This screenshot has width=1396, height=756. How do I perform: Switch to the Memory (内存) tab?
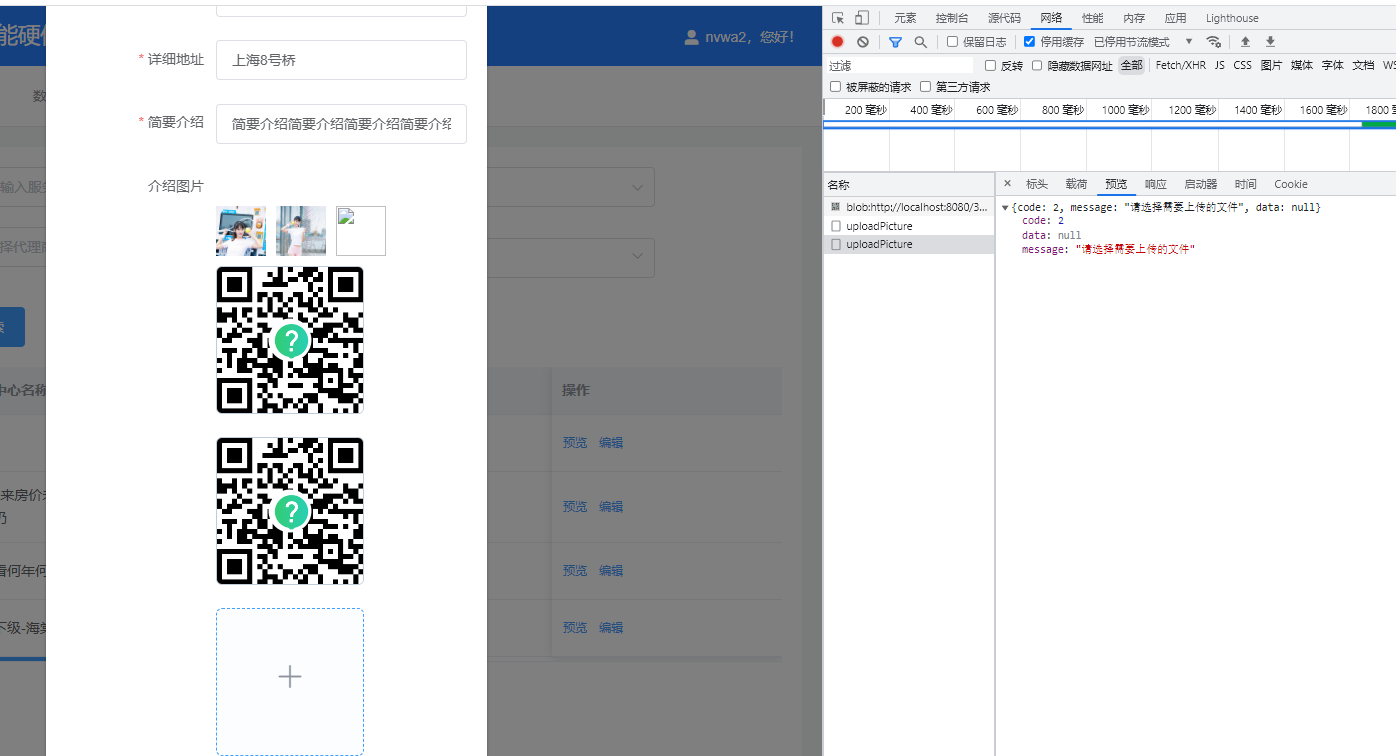[1134, 18]
